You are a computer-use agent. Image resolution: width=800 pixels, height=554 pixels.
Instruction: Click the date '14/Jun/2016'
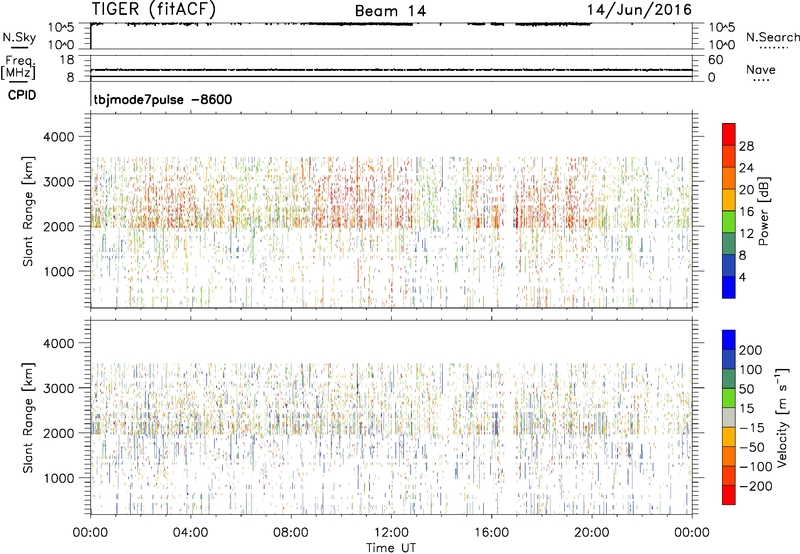pos(639,10)
